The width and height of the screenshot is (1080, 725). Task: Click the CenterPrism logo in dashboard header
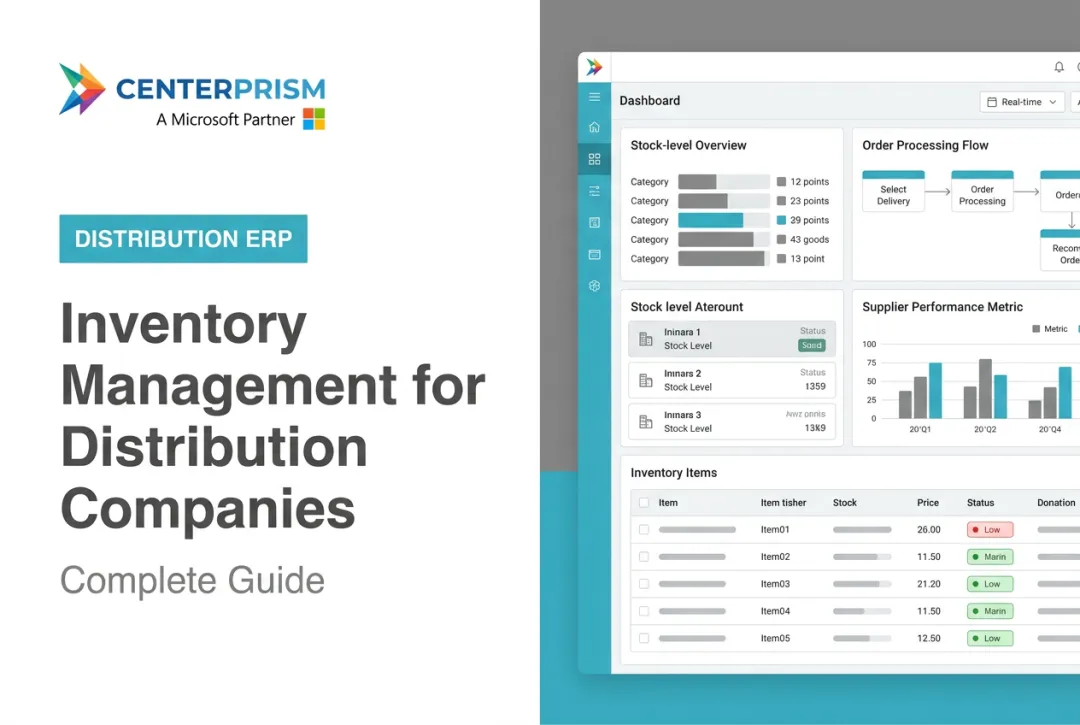(x=594, y=67)
